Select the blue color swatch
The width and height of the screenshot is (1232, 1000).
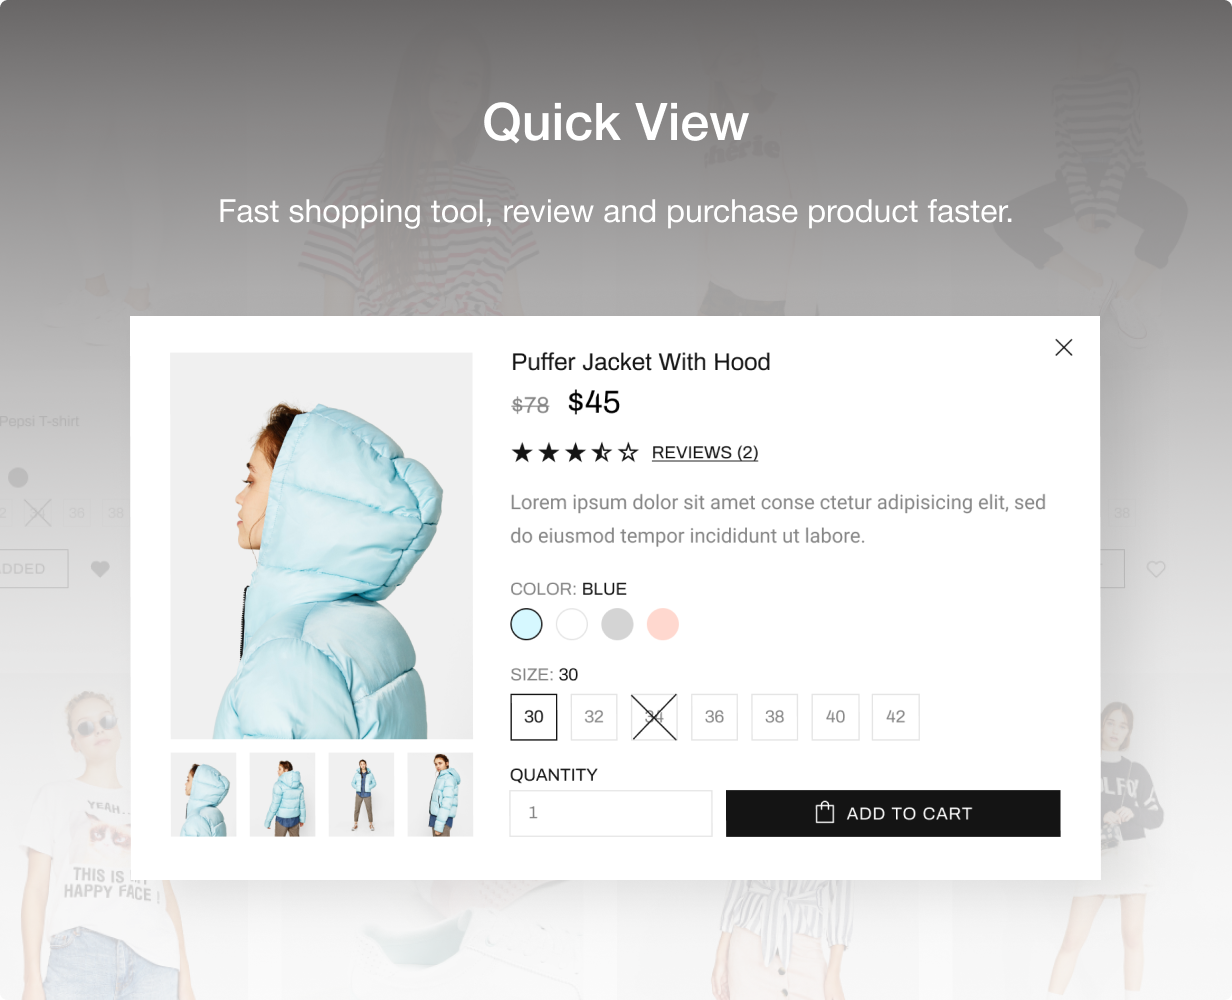tap(526, 624)
